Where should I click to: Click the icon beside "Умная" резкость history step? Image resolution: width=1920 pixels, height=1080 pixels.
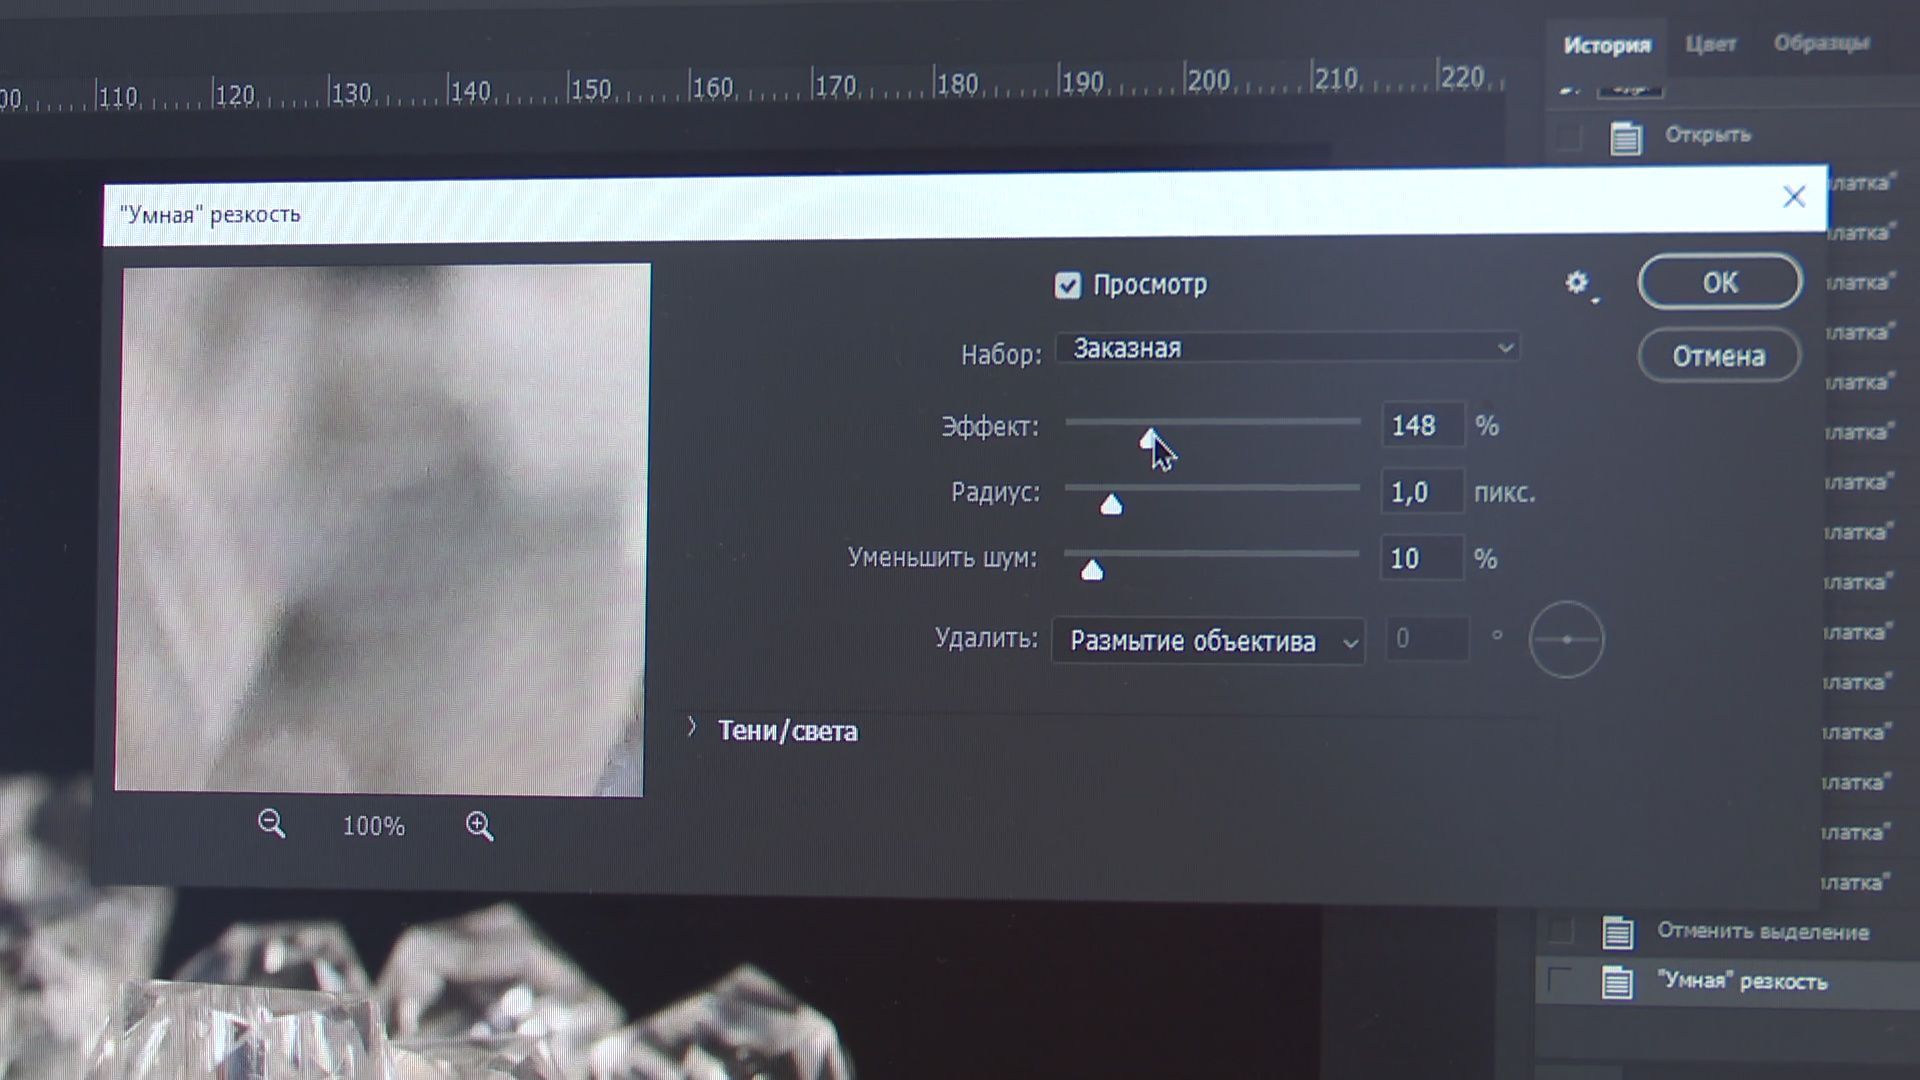1617,982
